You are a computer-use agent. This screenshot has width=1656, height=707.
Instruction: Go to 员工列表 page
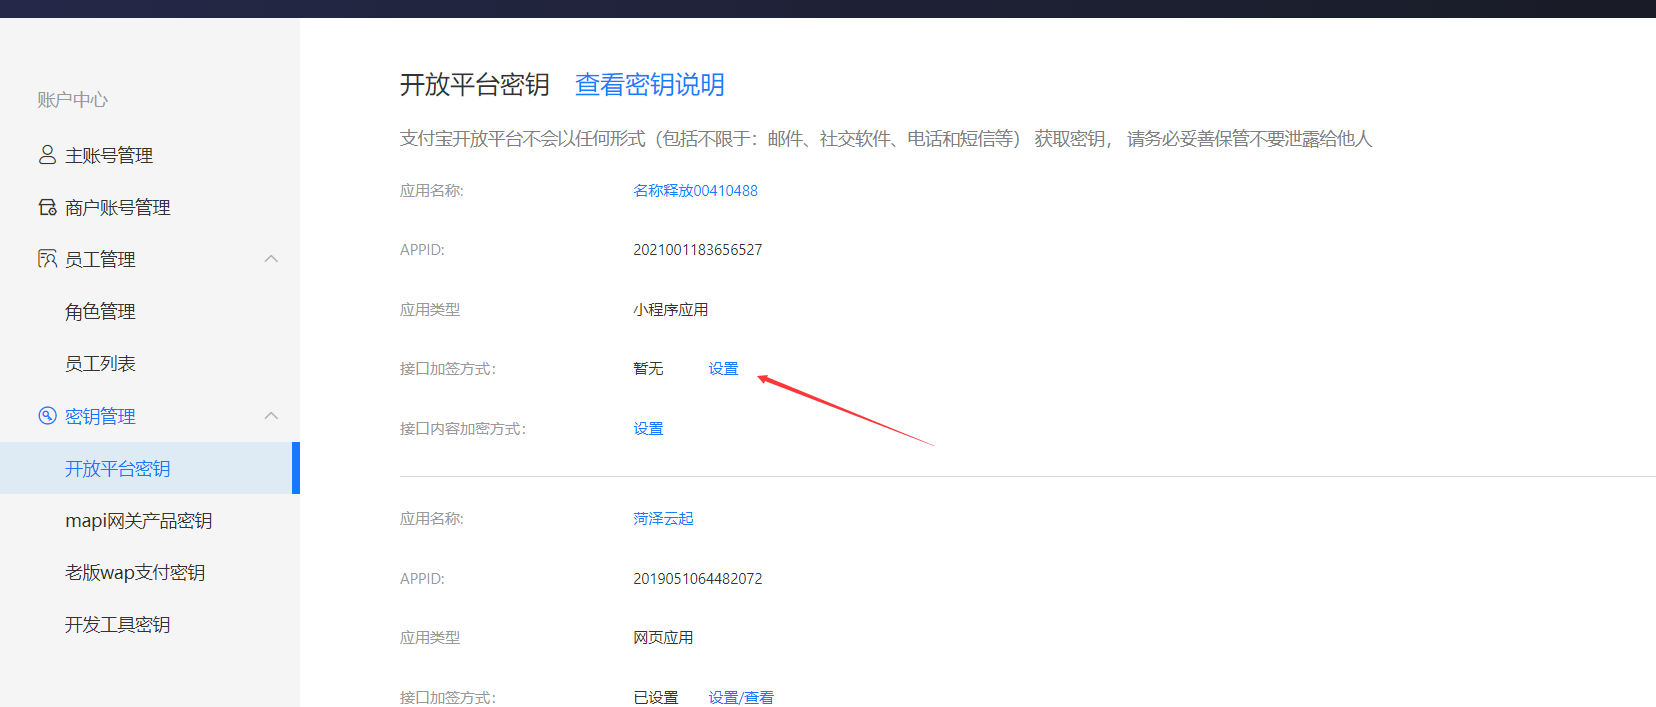(x=100, y=363)
